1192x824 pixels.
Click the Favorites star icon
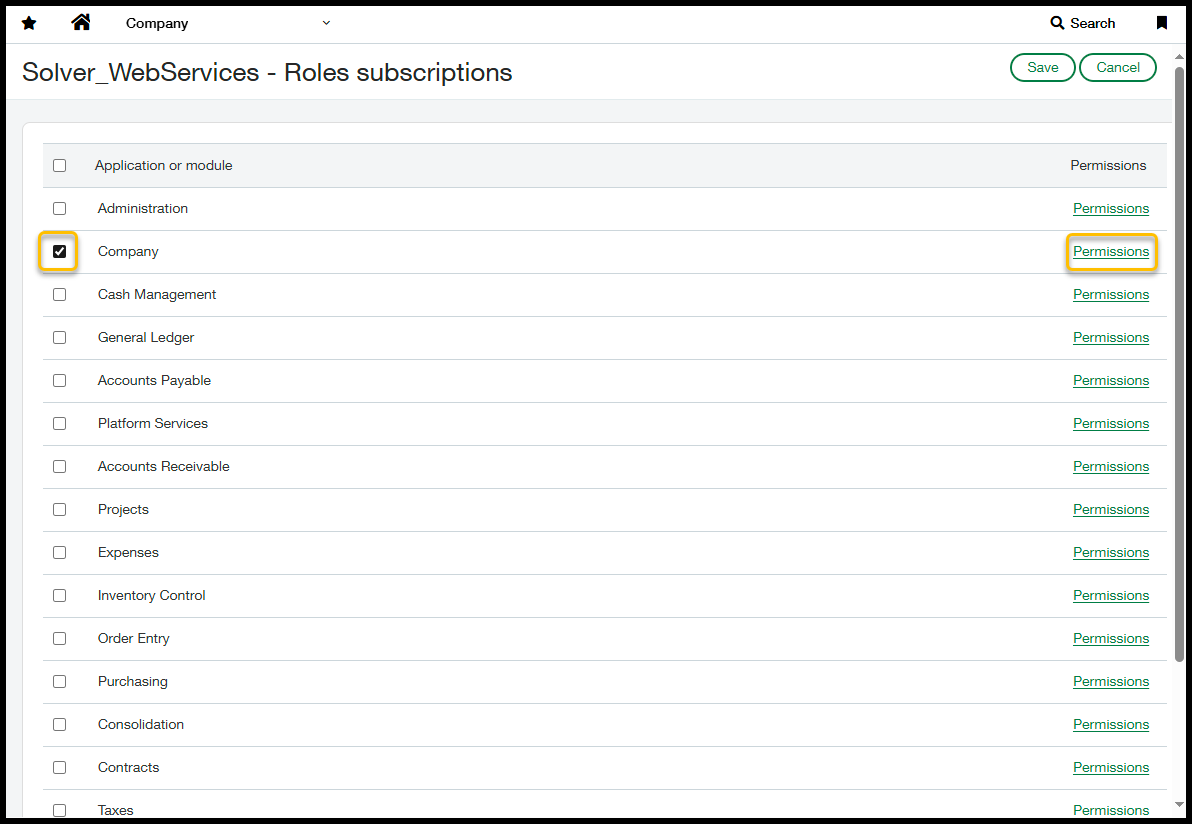pos(29,23)
